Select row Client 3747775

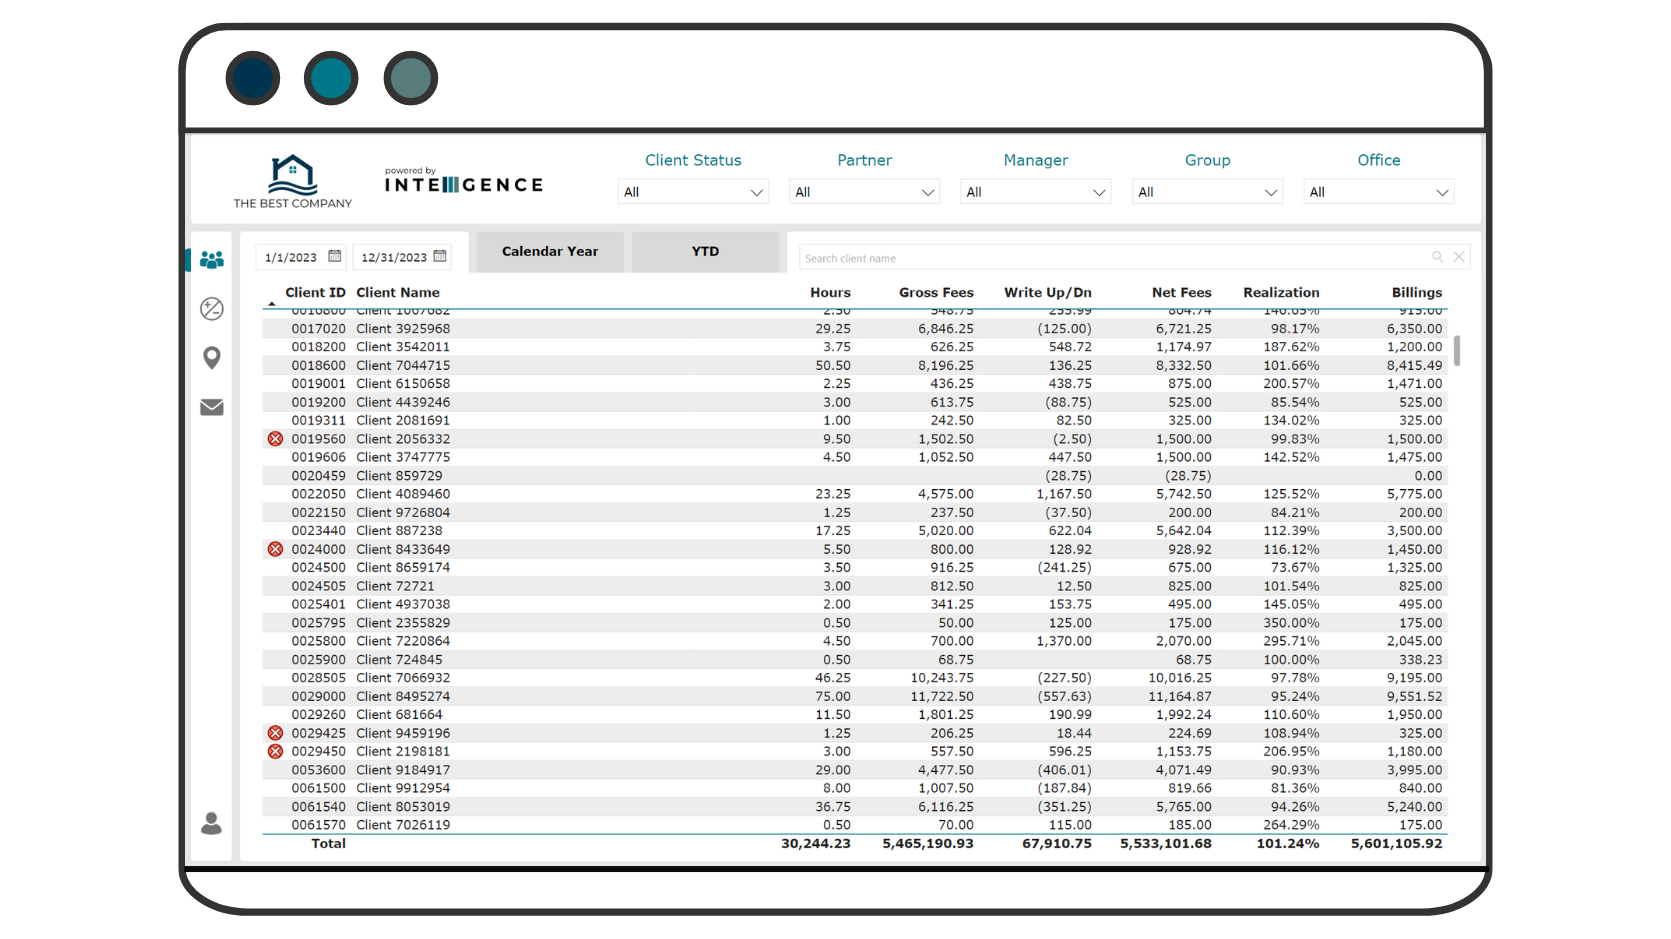click(855, 457)
